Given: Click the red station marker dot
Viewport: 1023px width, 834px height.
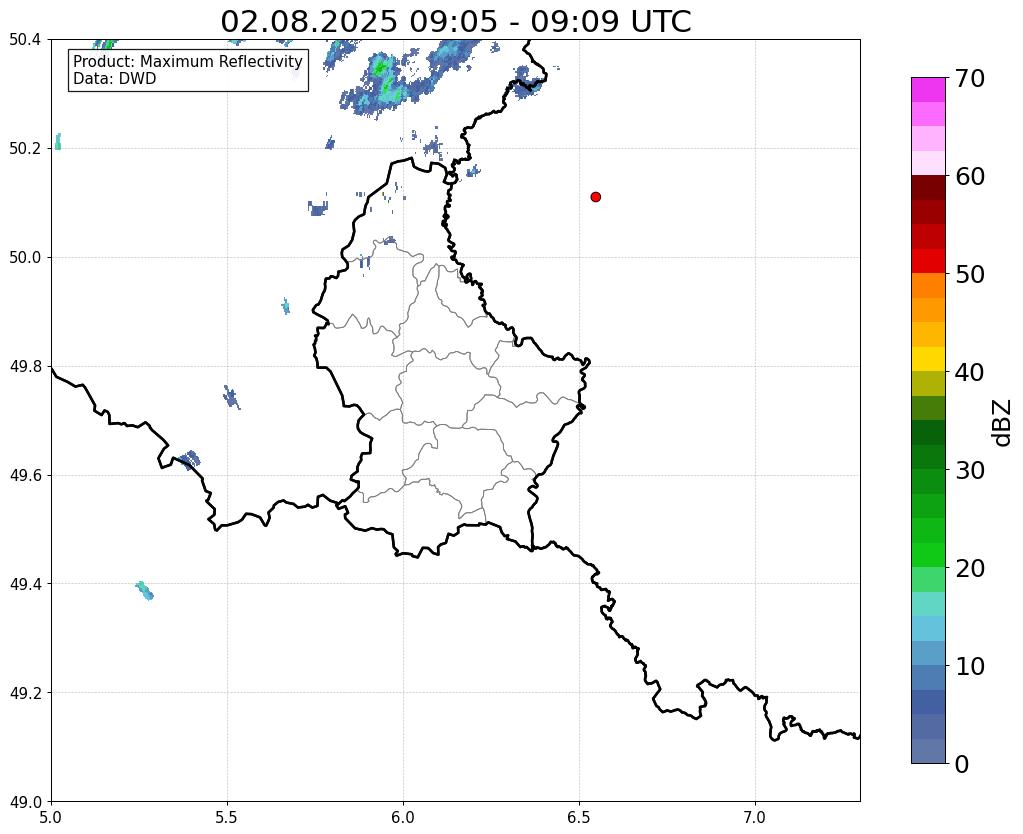Looking at the screenshot, I should [595, 197].
